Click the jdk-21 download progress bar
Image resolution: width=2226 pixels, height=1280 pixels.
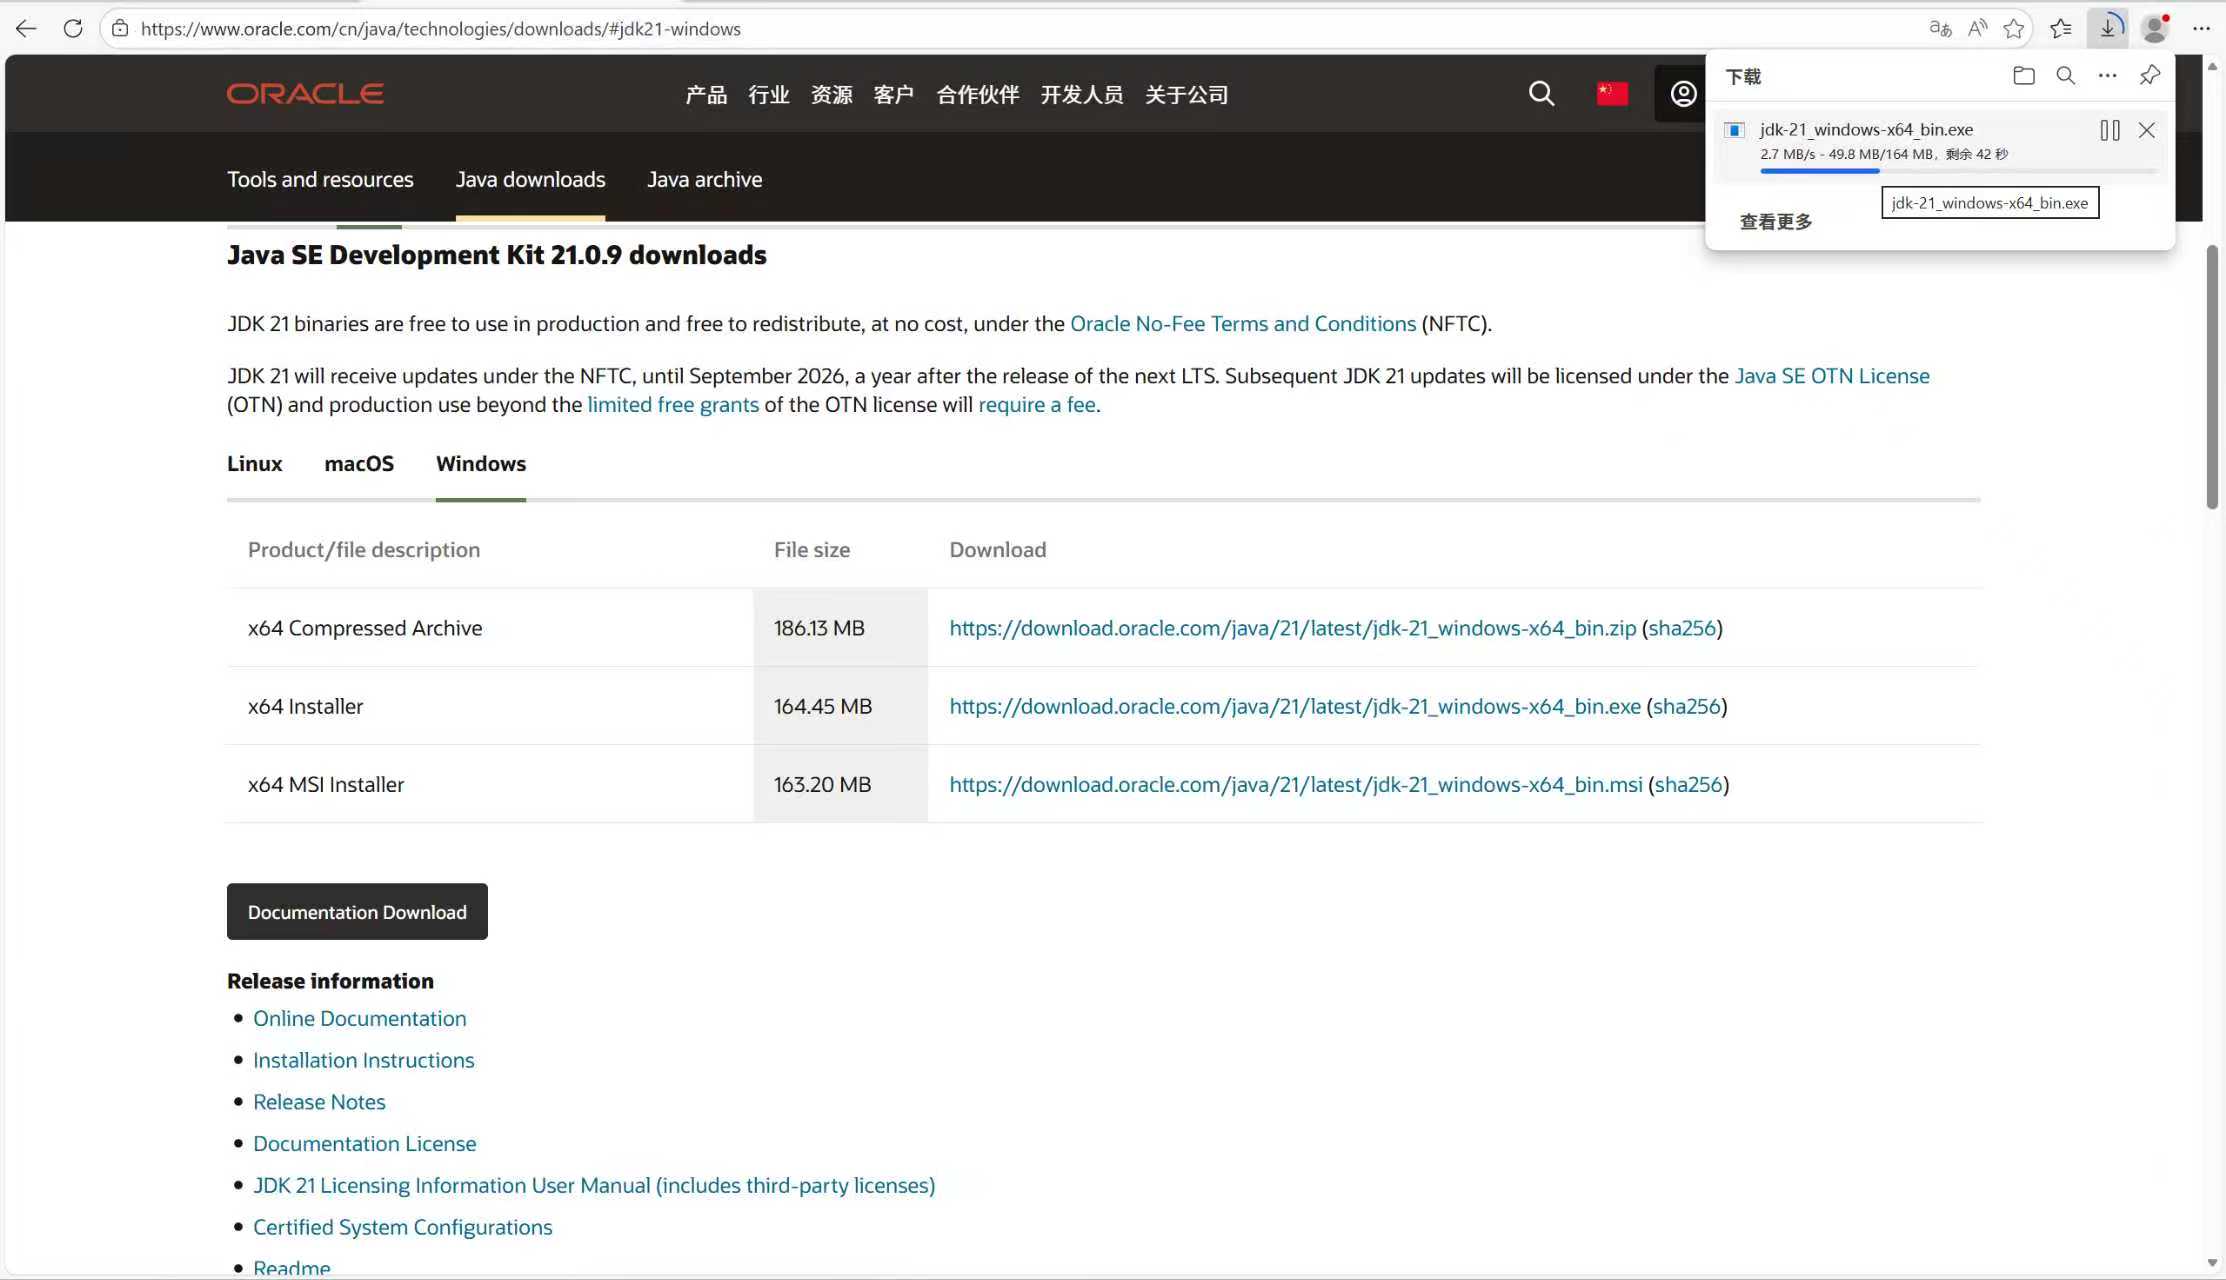click(x=1958, y=171)
